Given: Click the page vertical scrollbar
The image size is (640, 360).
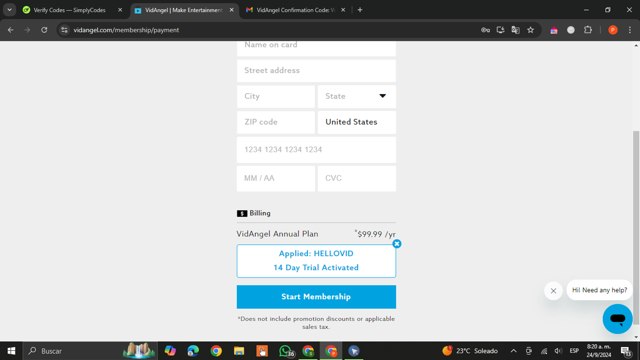Looking at the screenshot, I should point(636,228).
